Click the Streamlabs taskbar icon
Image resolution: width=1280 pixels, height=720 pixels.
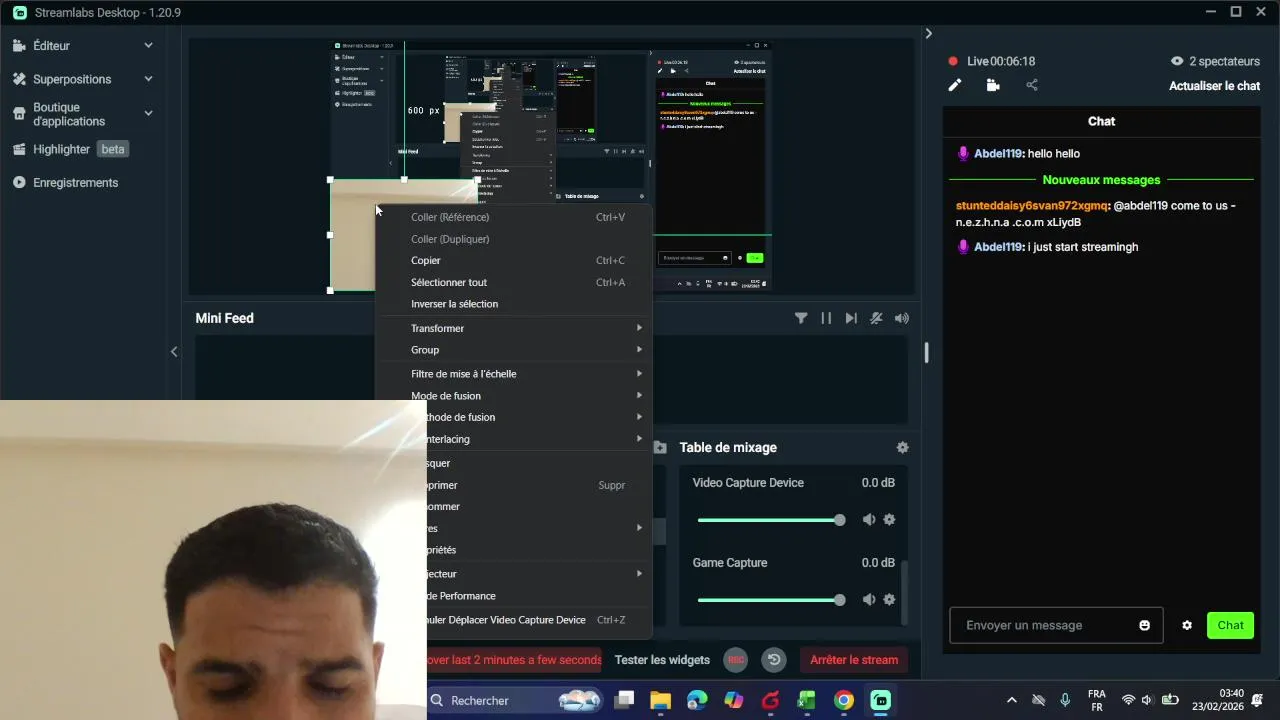[x=880, y=701]
